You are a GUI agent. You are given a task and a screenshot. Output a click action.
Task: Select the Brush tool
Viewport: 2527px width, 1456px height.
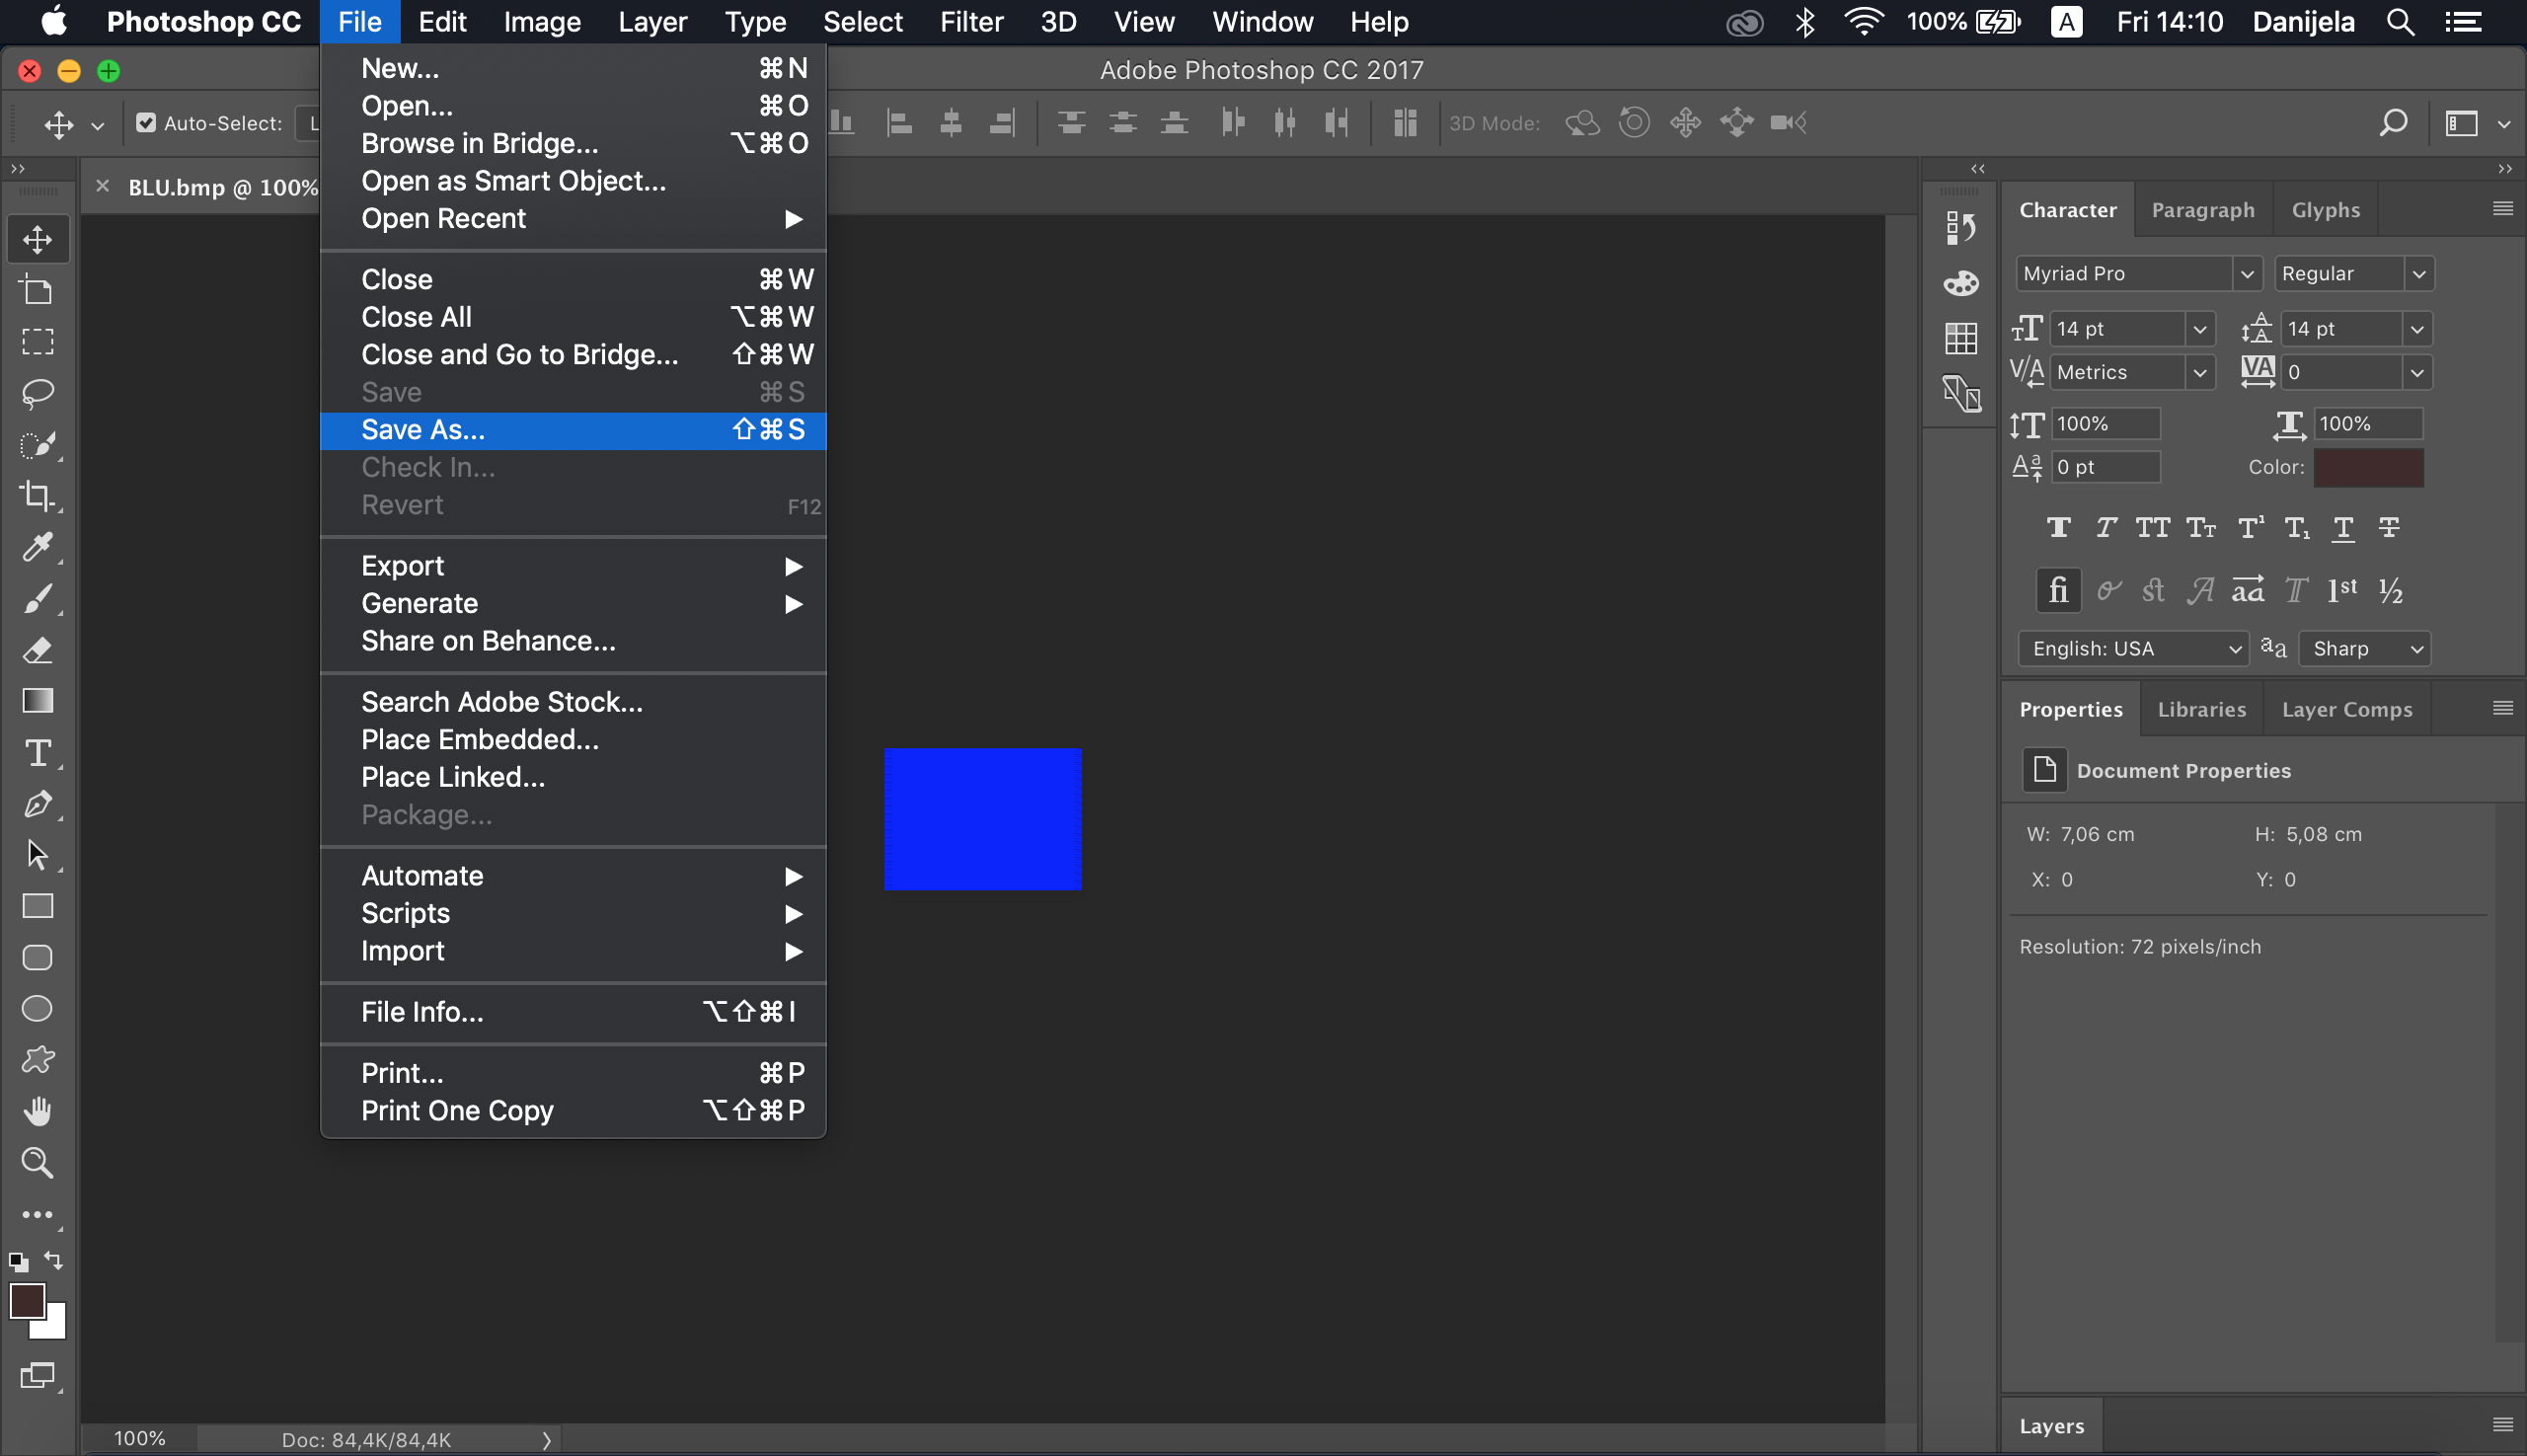click(x=38, y=599)
